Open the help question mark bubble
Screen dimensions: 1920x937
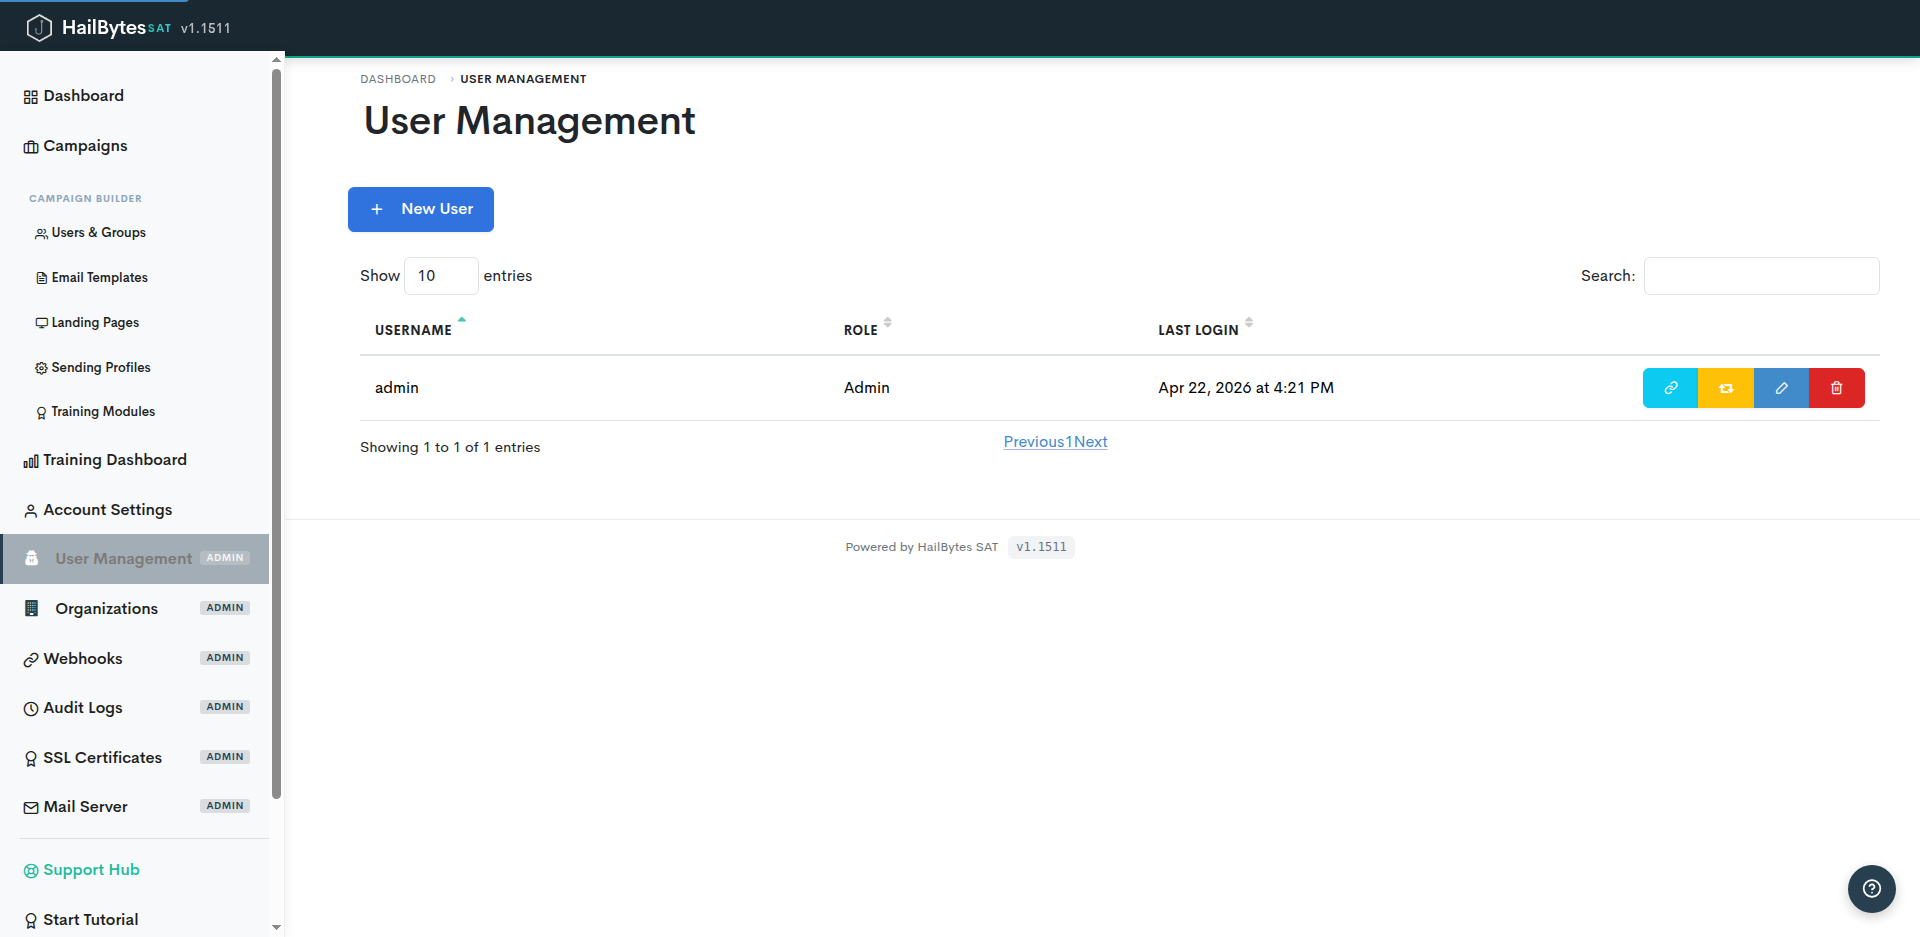[x=1872, y=889]
